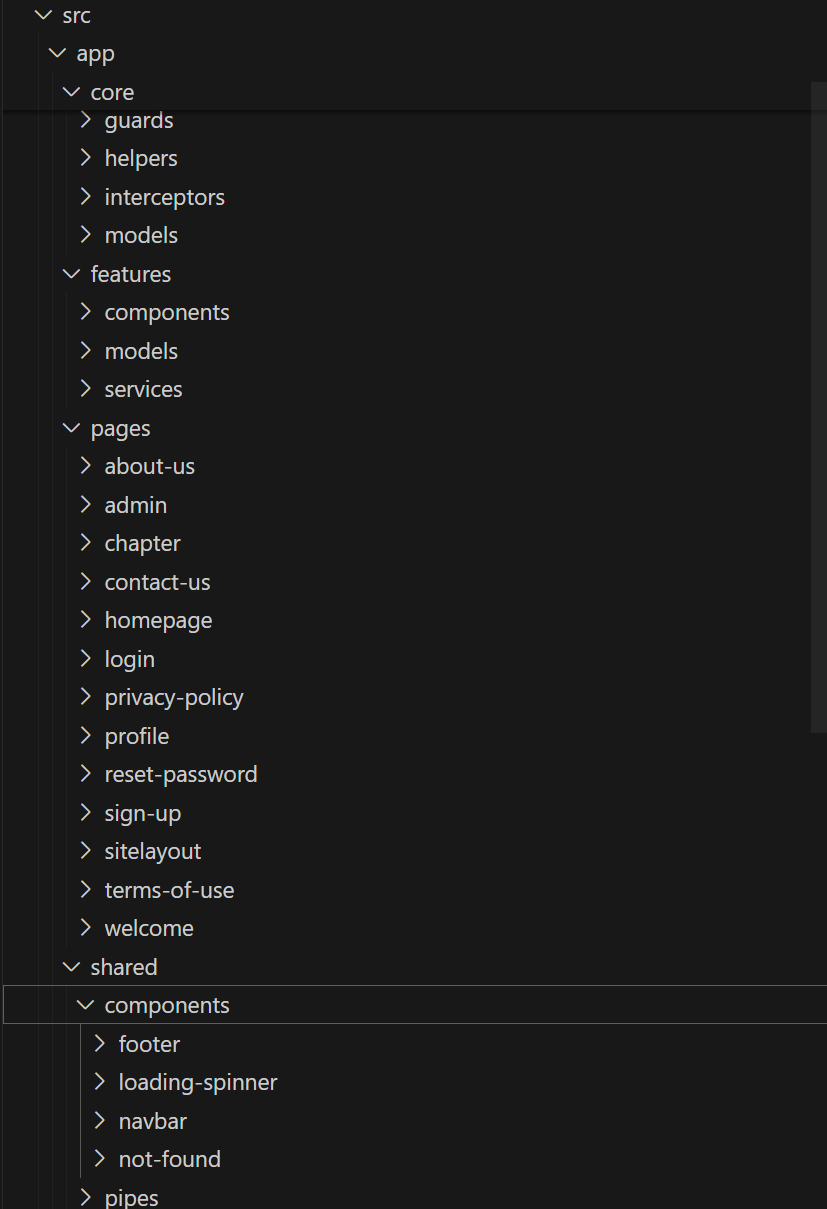
Task: Expand the interceptors folder arrow
Action: point(86,197)
